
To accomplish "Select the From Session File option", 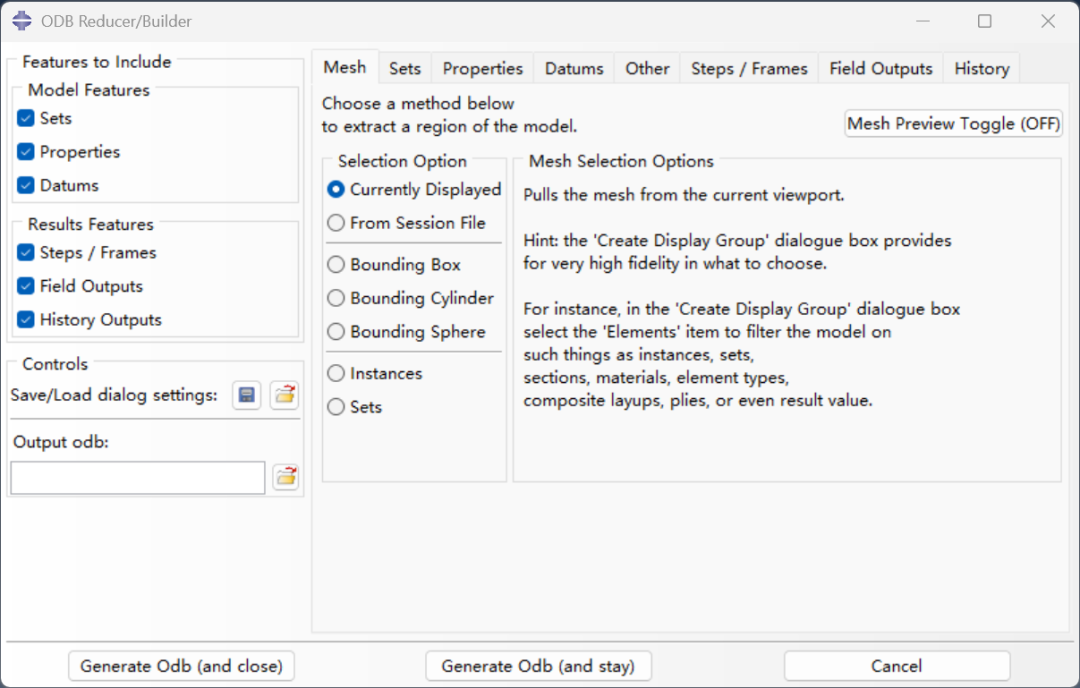I will (x=336, y=223).
